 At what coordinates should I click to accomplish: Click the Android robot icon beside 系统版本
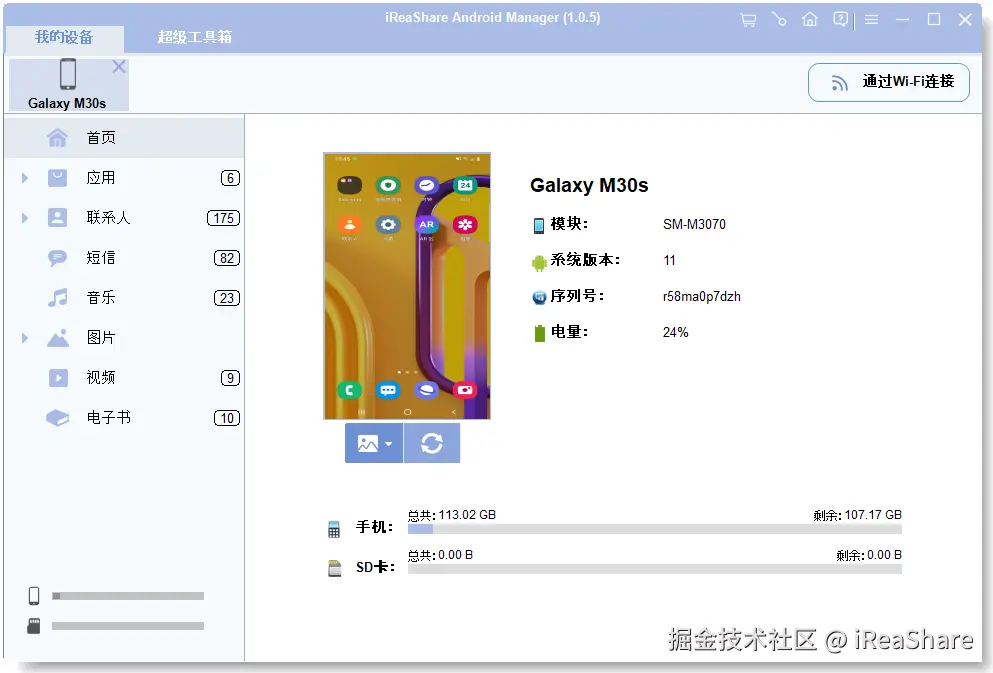[539, 262]
